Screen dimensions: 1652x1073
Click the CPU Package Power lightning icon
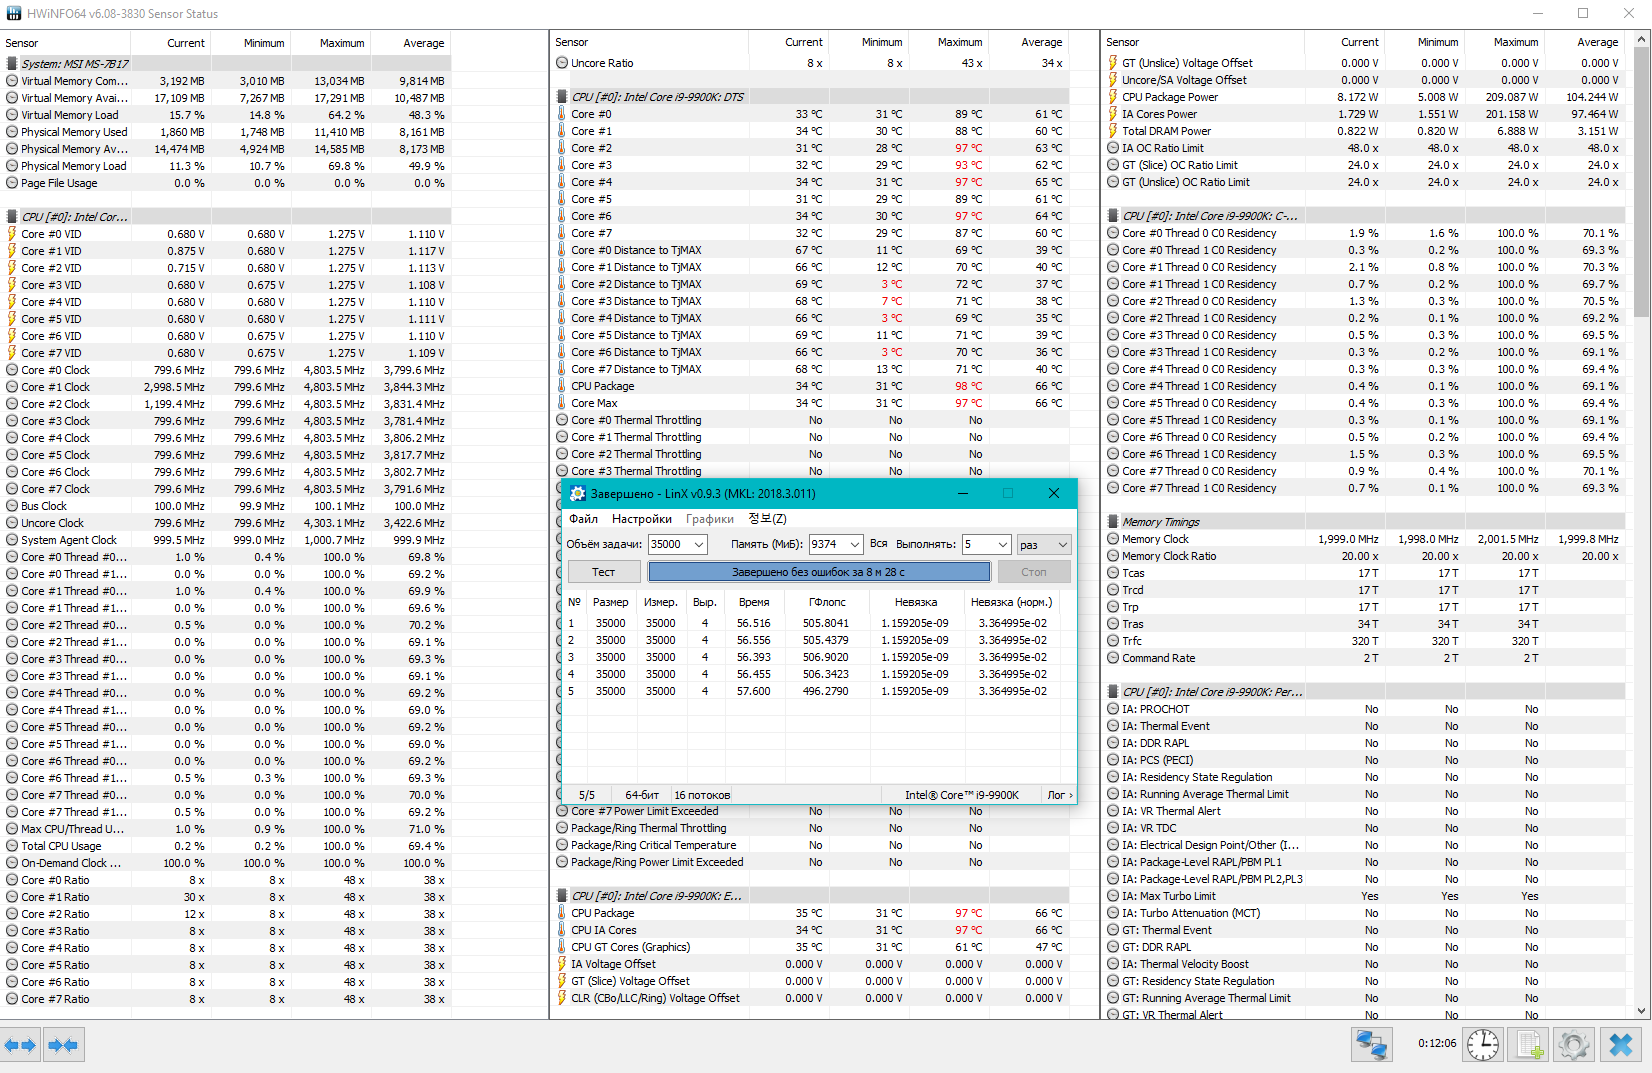[1113, 97]
